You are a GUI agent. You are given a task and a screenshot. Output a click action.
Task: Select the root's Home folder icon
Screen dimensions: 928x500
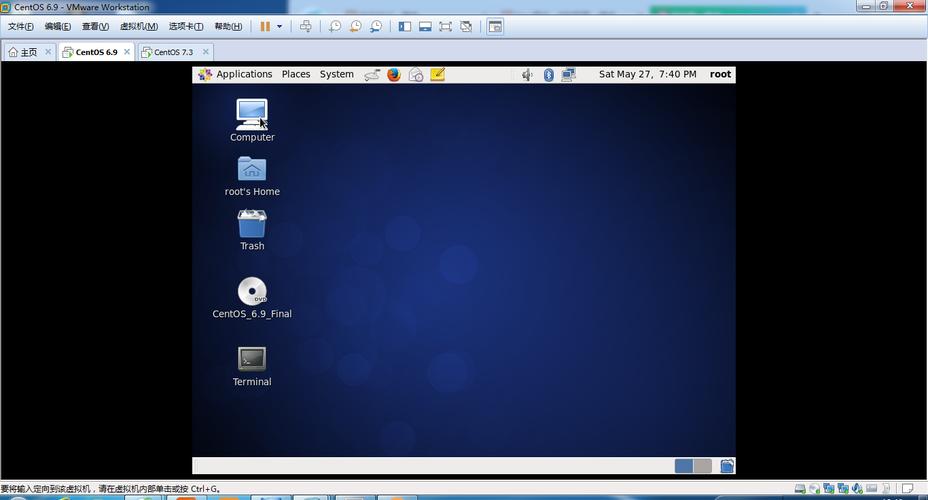252,176
